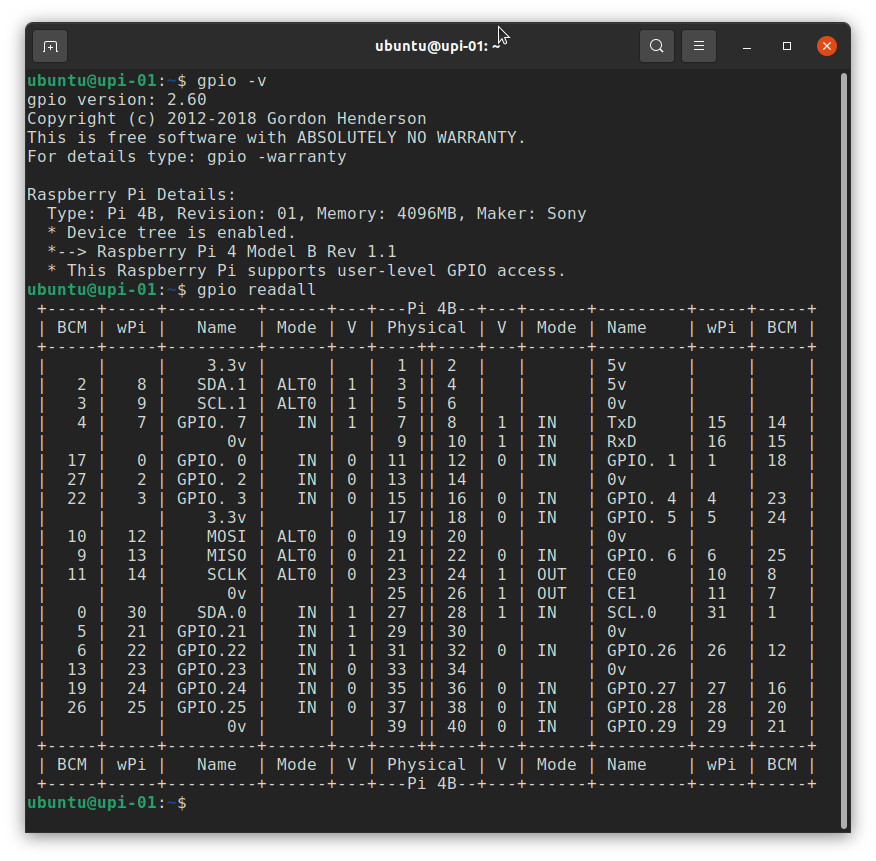Click the CE1 name cell

621,594
